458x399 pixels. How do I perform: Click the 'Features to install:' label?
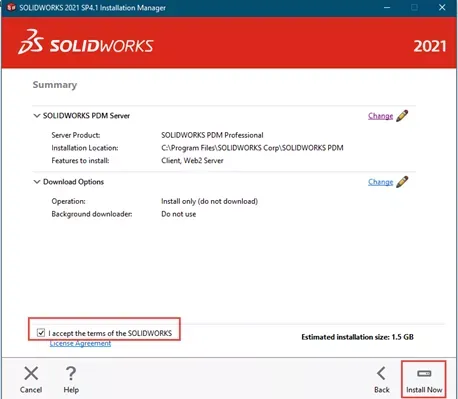click(x=80, y=160)
